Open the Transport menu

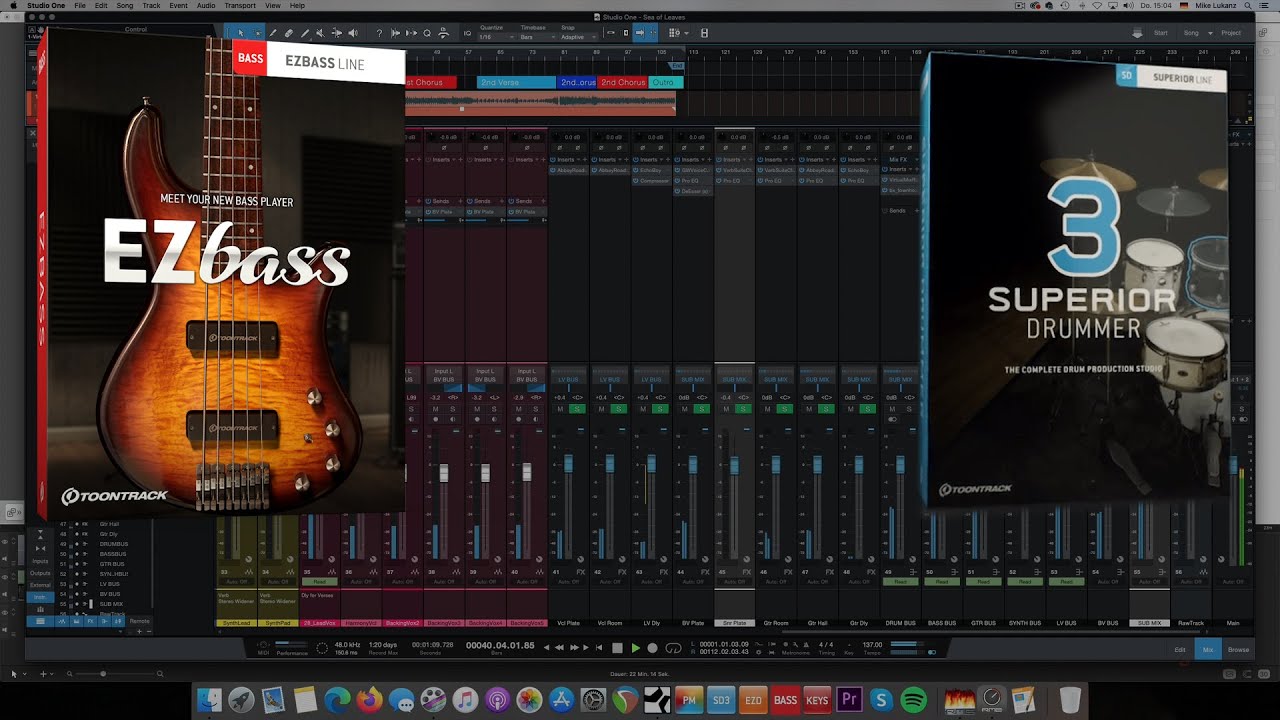[x=240, y=5]
